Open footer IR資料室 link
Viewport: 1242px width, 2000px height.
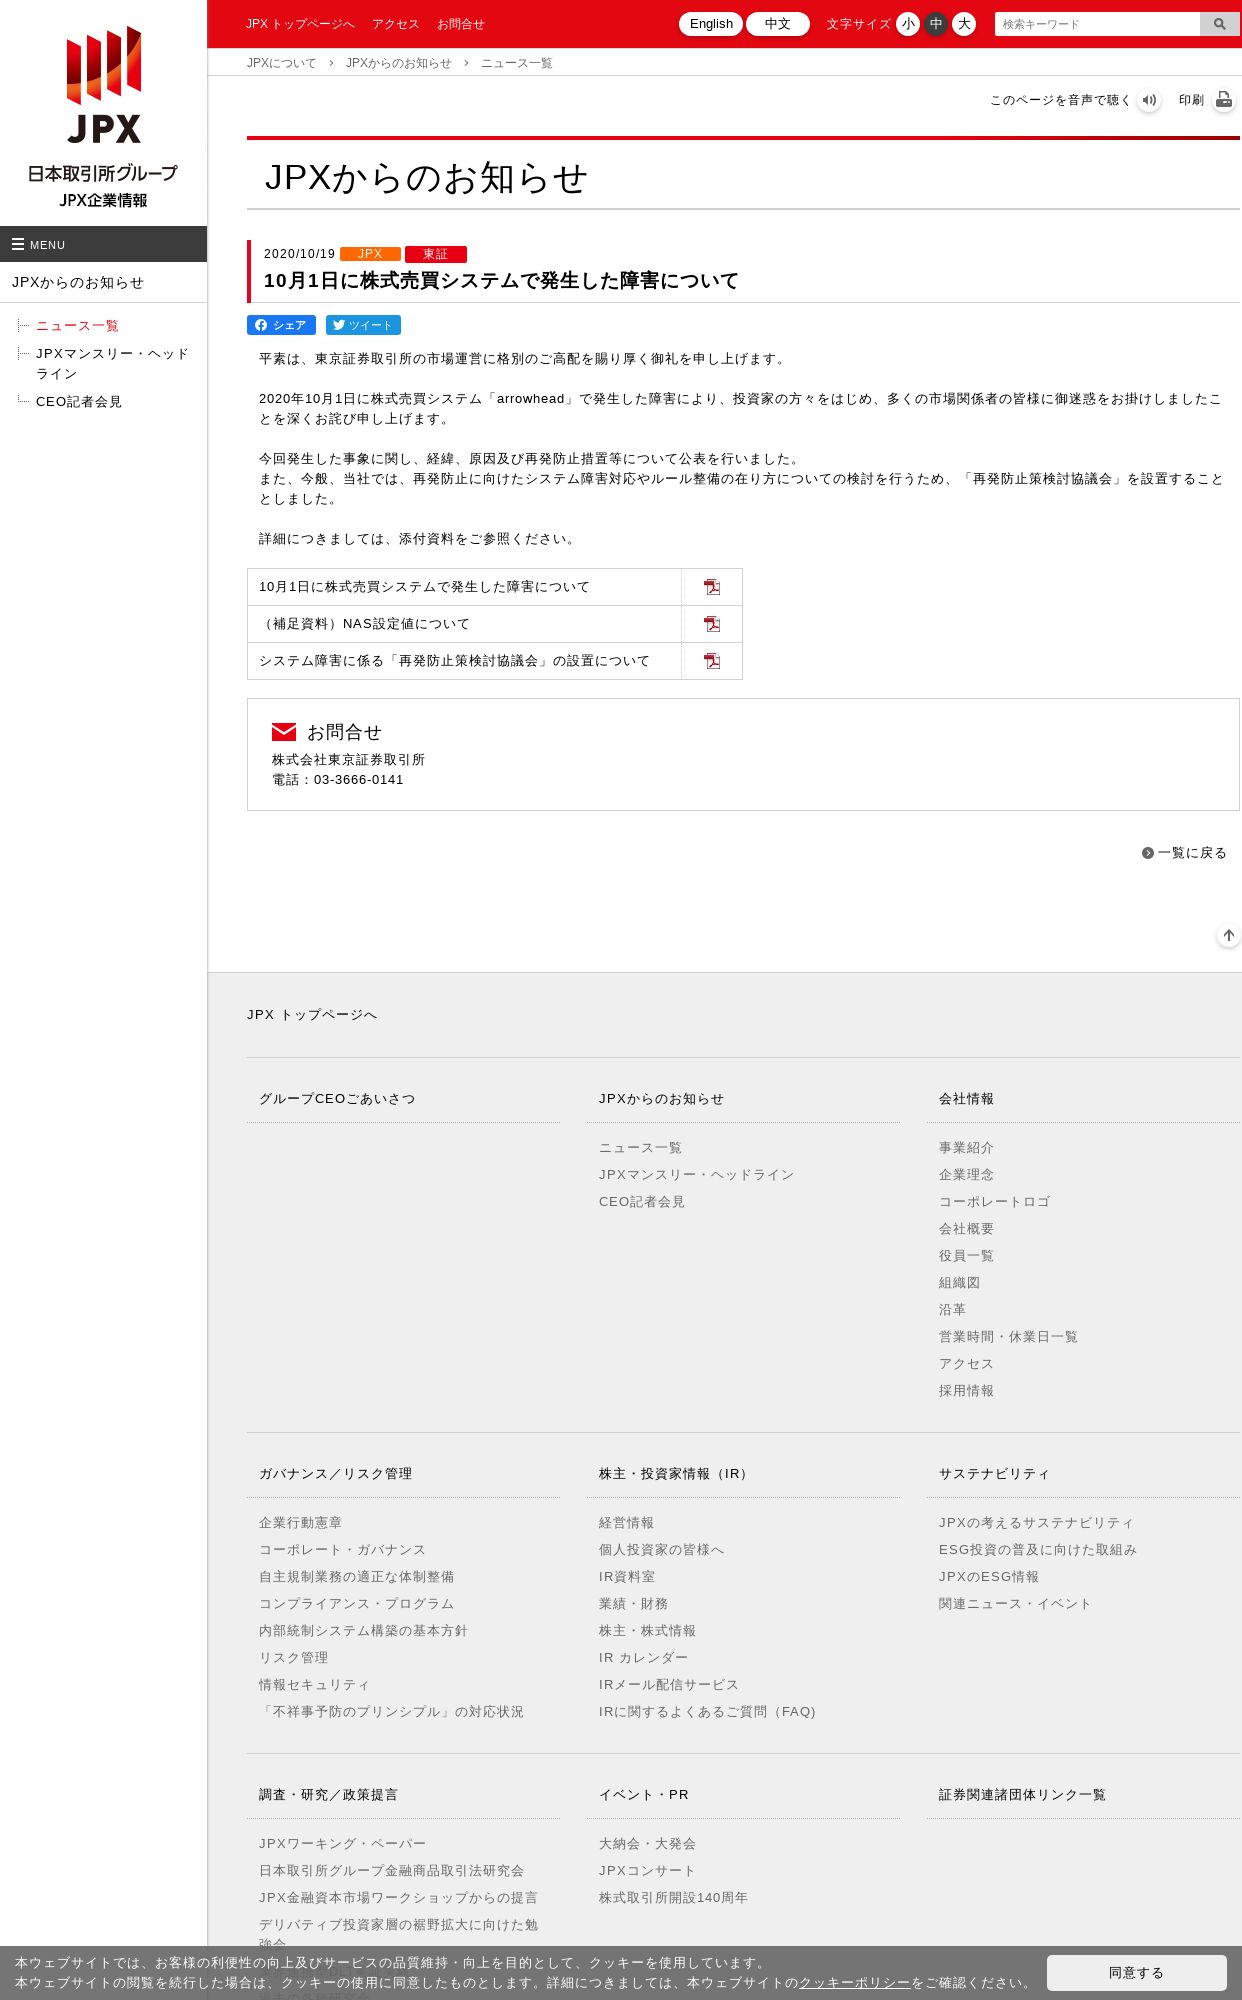627,1577
